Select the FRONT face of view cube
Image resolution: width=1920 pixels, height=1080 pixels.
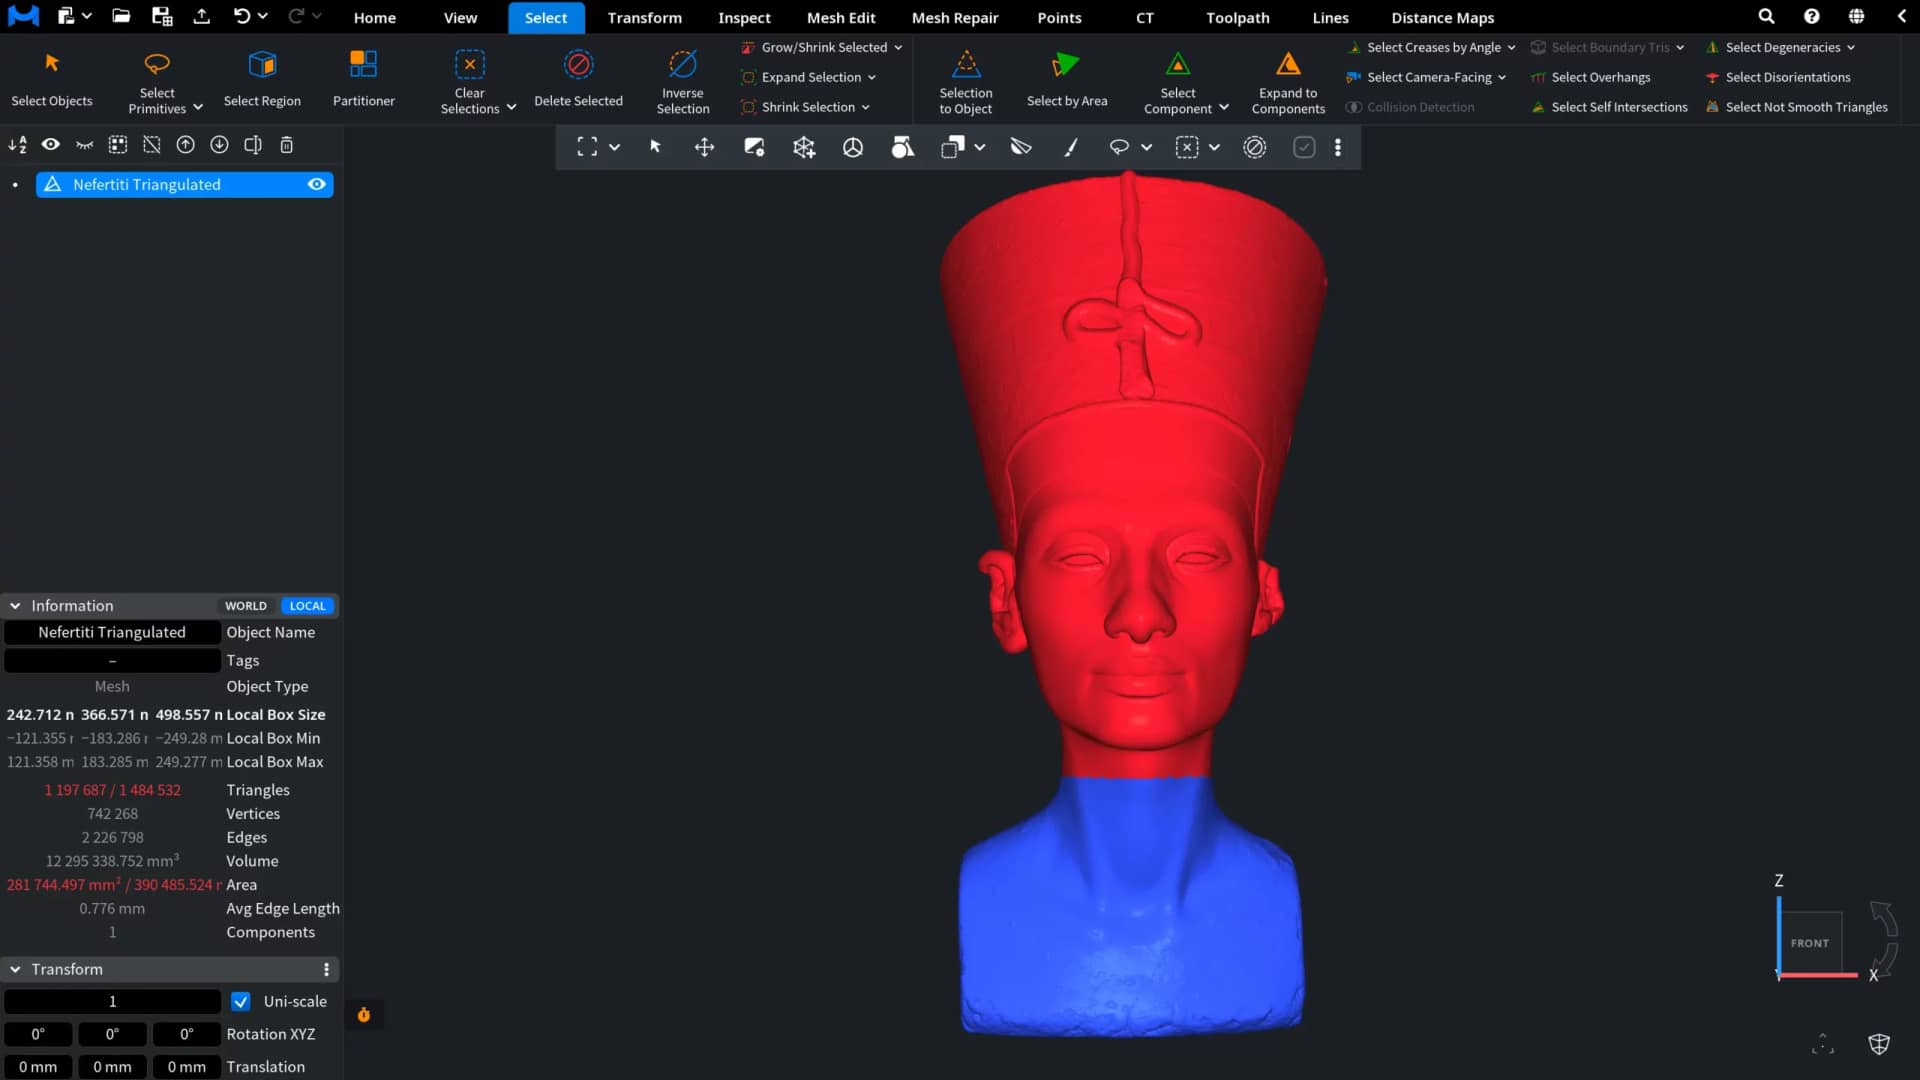[x=1810, y=942]
